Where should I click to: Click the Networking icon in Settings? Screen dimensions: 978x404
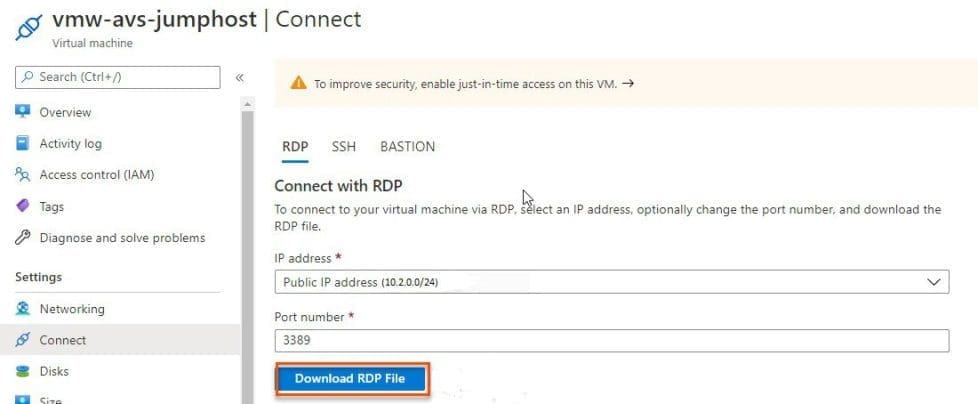23,309
